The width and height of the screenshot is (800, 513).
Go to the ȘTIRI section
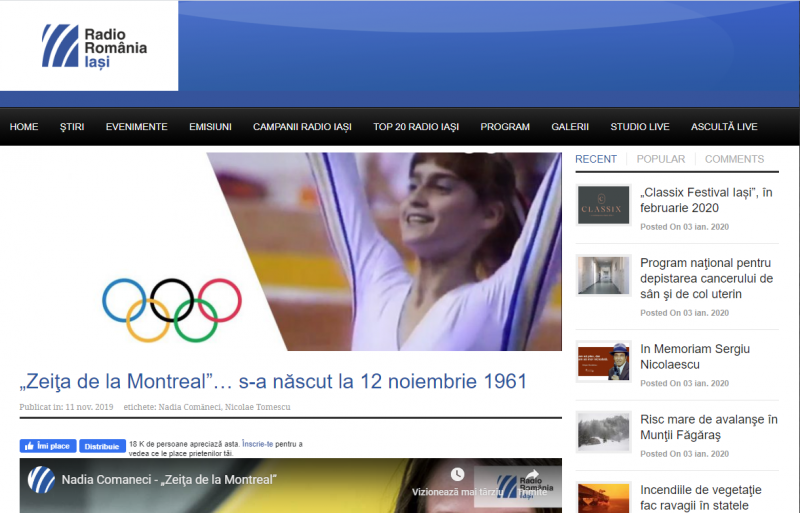[72, 127]
